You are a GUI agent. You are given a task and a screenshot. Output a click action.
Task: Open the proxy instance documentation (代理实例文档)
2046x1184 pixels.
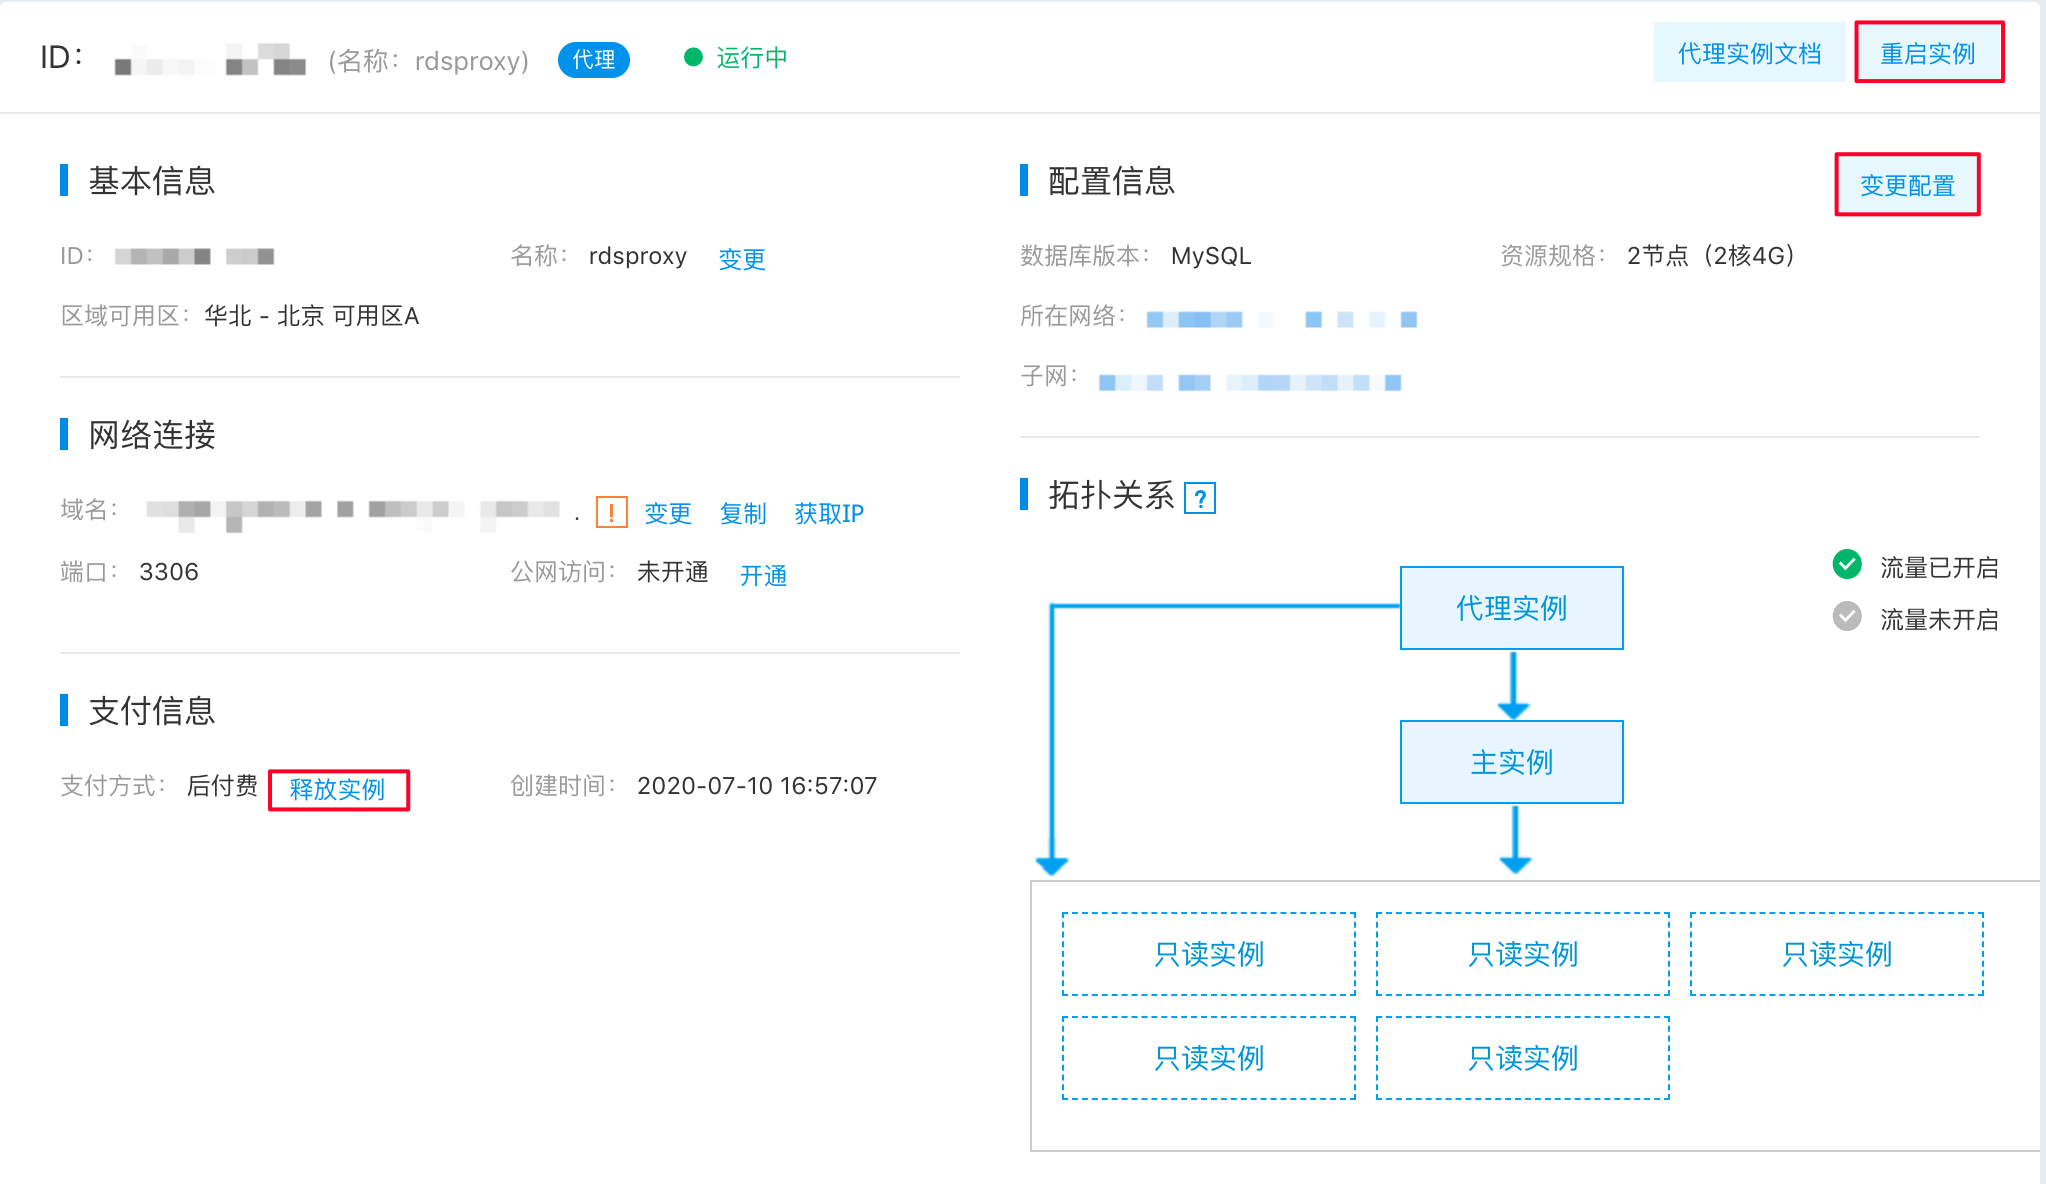(1748, 53)
